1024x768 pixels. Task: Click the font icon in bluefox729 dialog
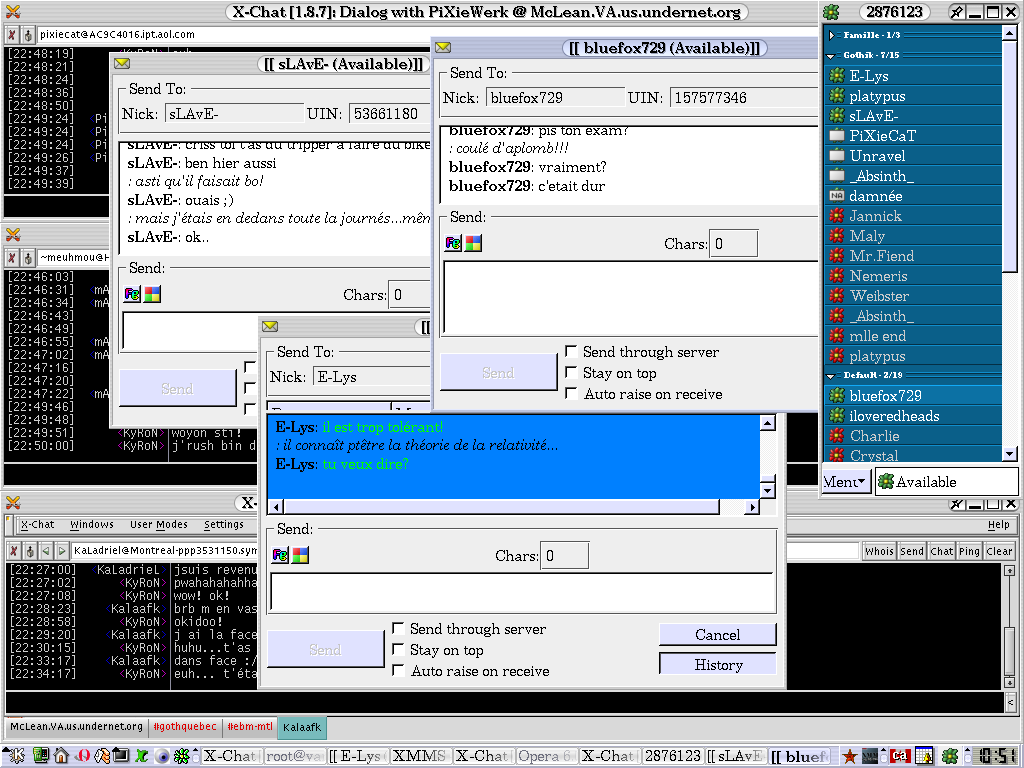click(x=453, y=243)
